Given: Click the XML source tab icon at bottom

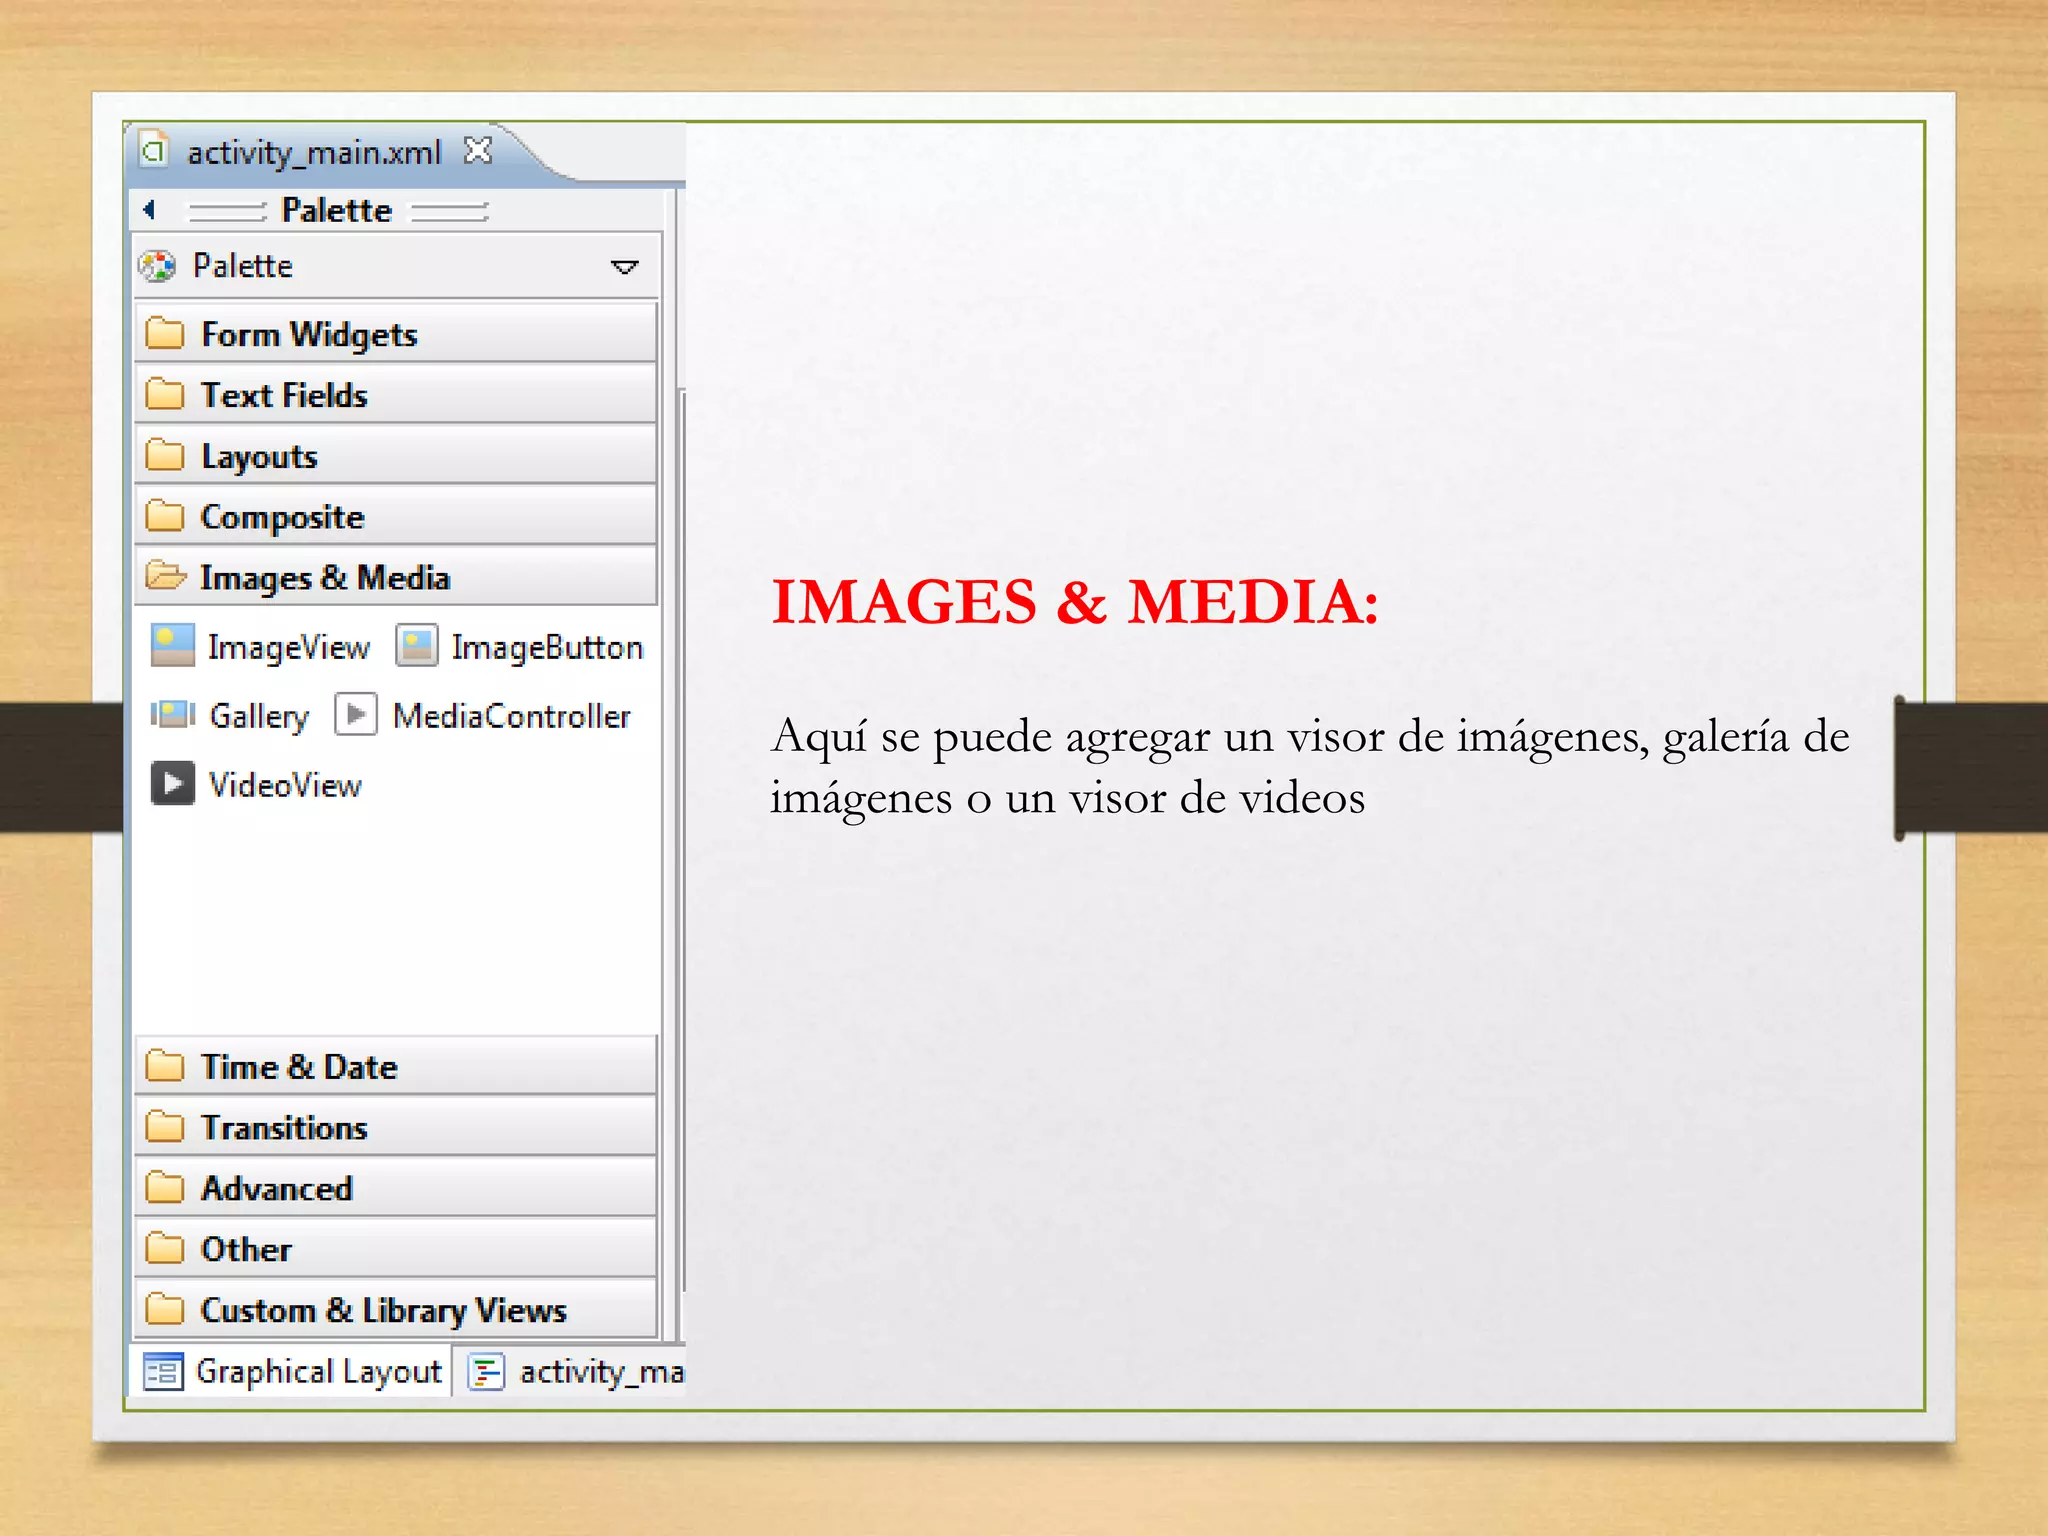Looking at the screenshot, I should click(486, 1372).
